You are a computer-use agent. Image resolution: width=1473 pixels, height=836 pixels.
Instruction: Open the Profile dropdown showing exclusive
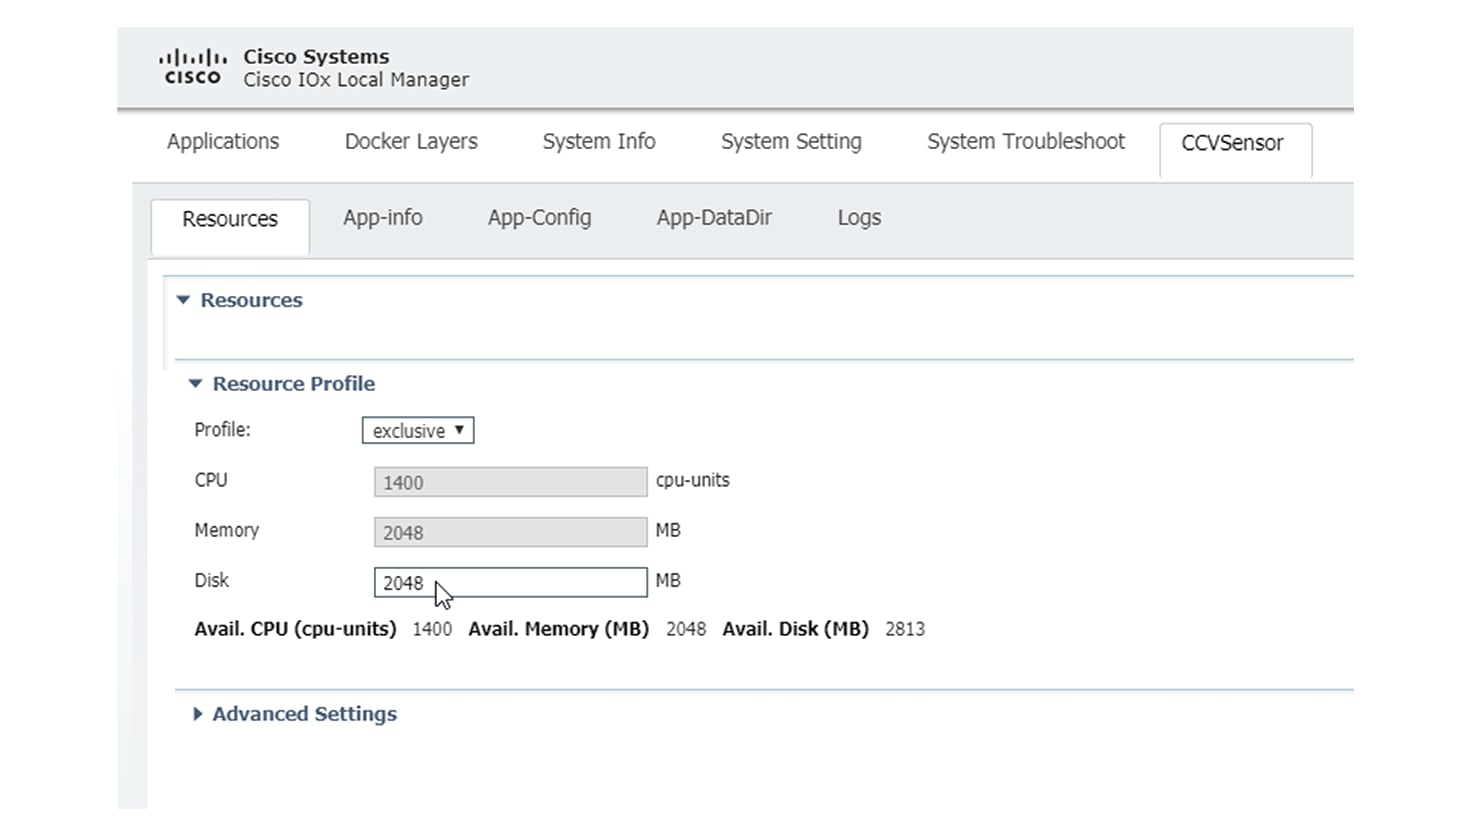(418, 431)
